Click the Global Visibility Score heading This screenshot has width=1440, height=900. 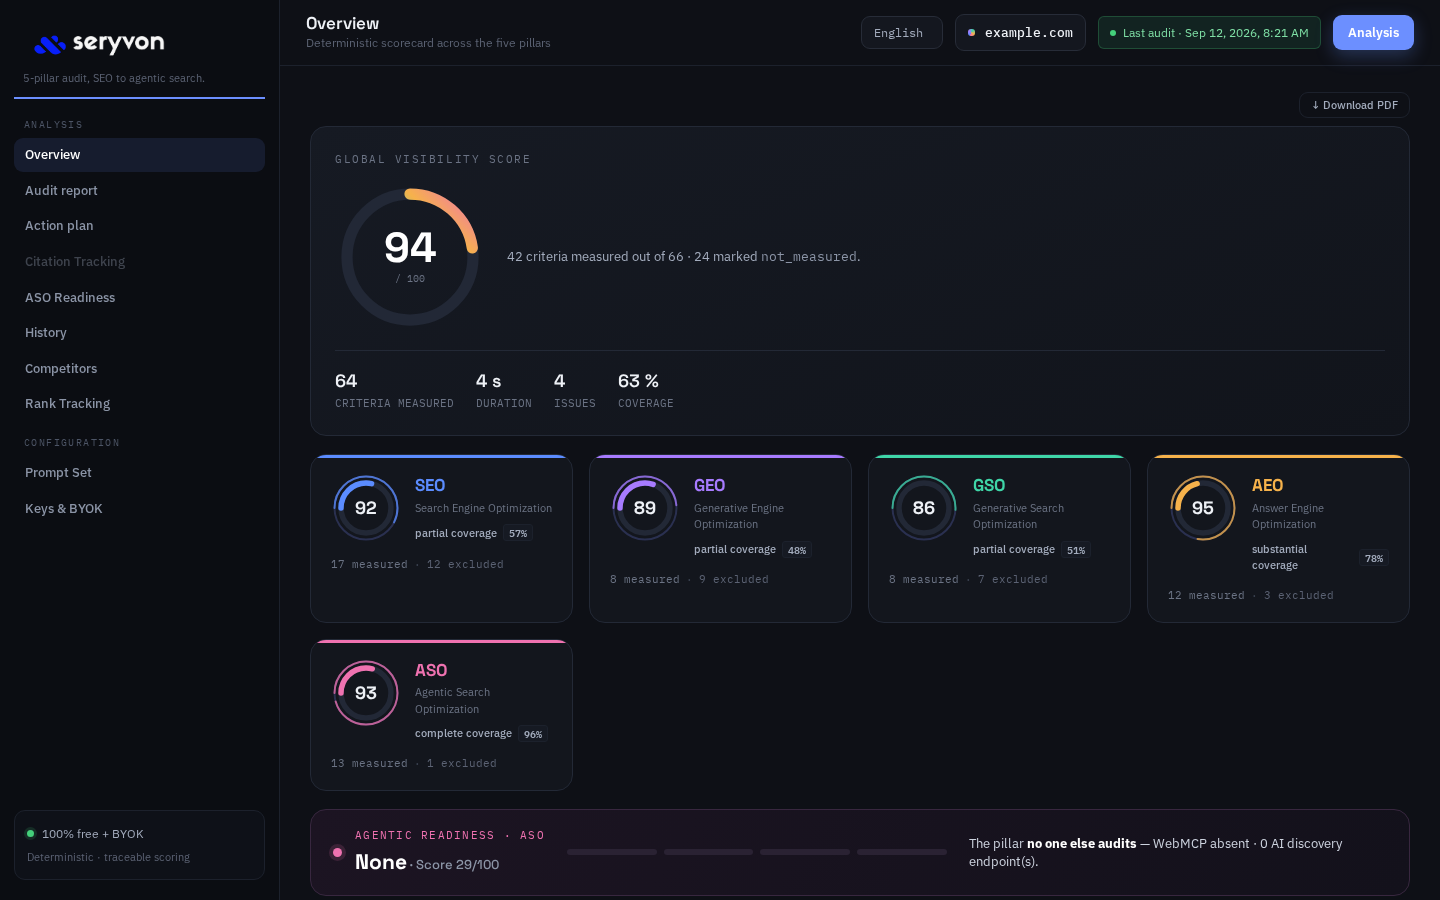point(433,160)
